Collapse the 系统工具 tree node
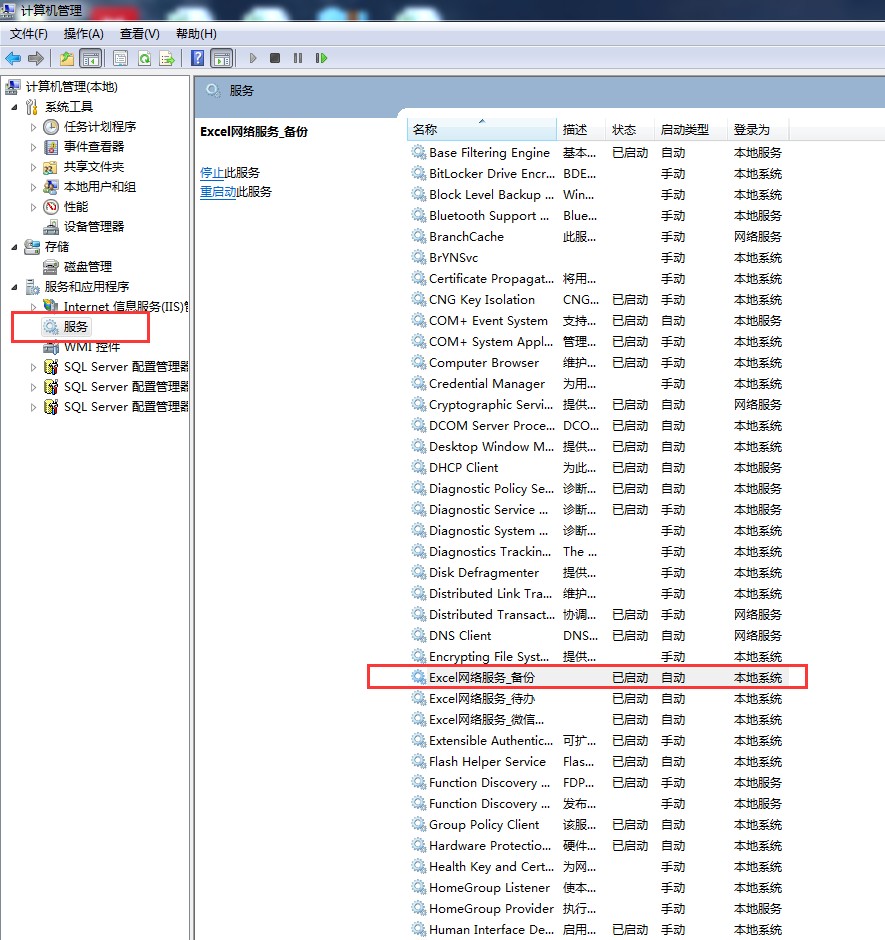This screenshot has width=885, height=940. coord(14,107)
